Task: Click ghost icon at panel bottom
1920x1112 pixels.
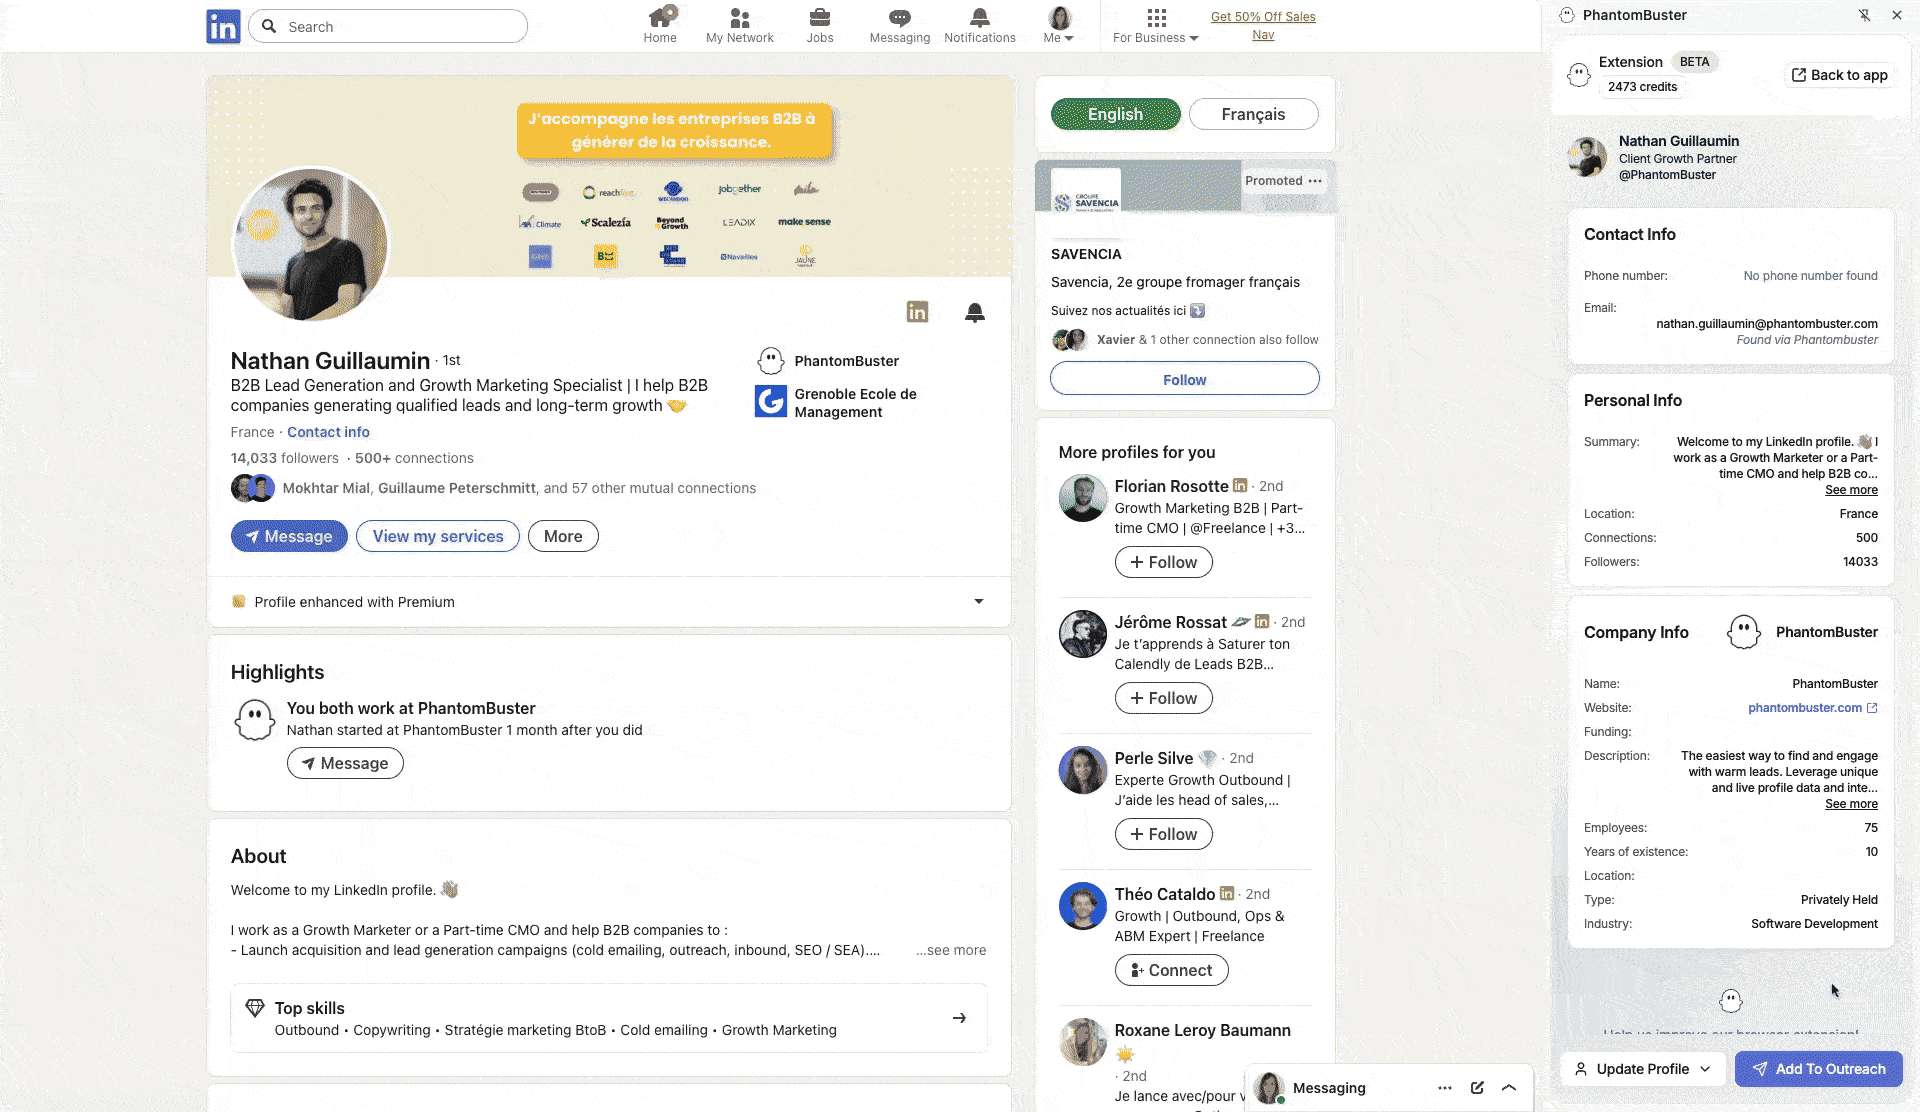Action: pos(1731,1000)
